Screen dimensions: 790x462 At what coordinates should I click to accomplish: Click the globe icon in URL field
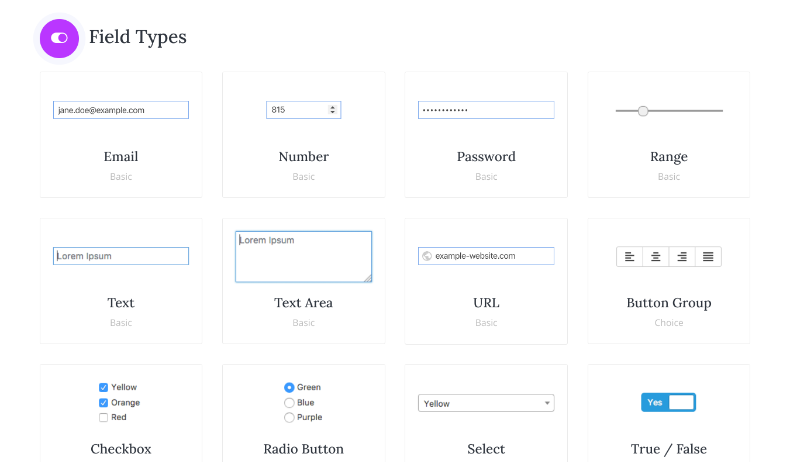[427, 256]
